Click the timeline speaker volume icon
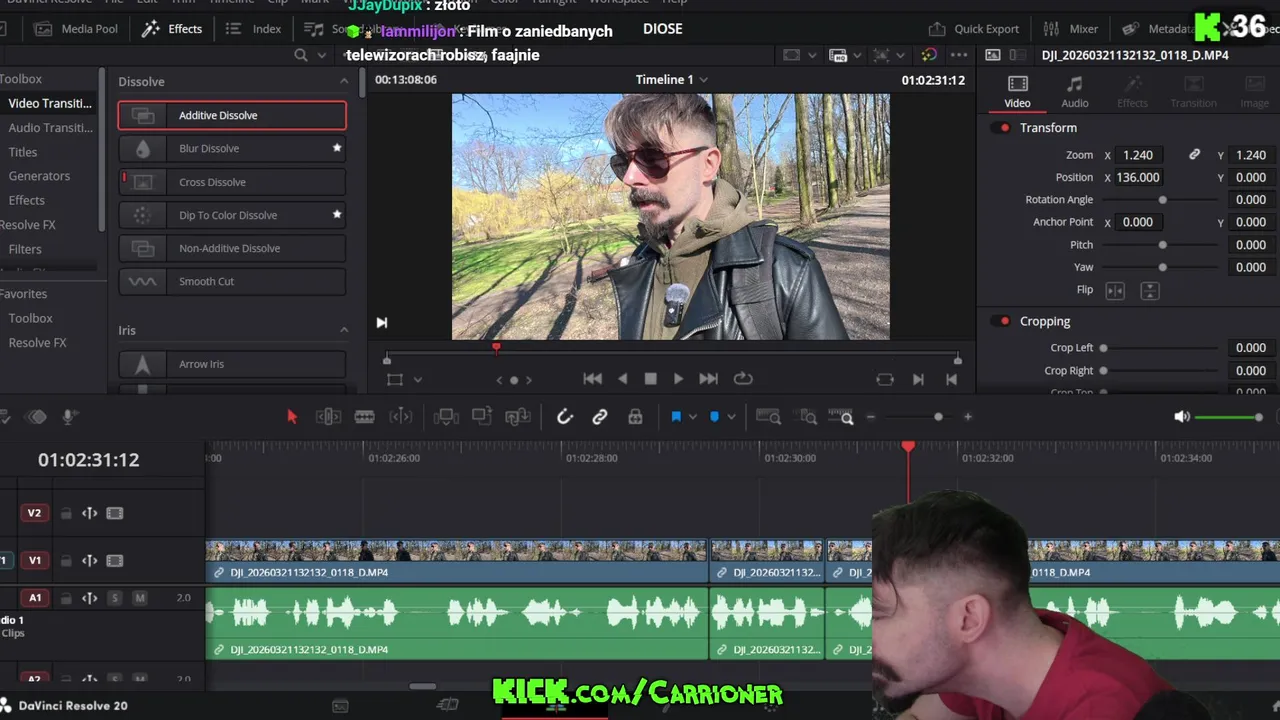The width and height of the screenshot is (1280, 720). click(x=1182, y=417)
